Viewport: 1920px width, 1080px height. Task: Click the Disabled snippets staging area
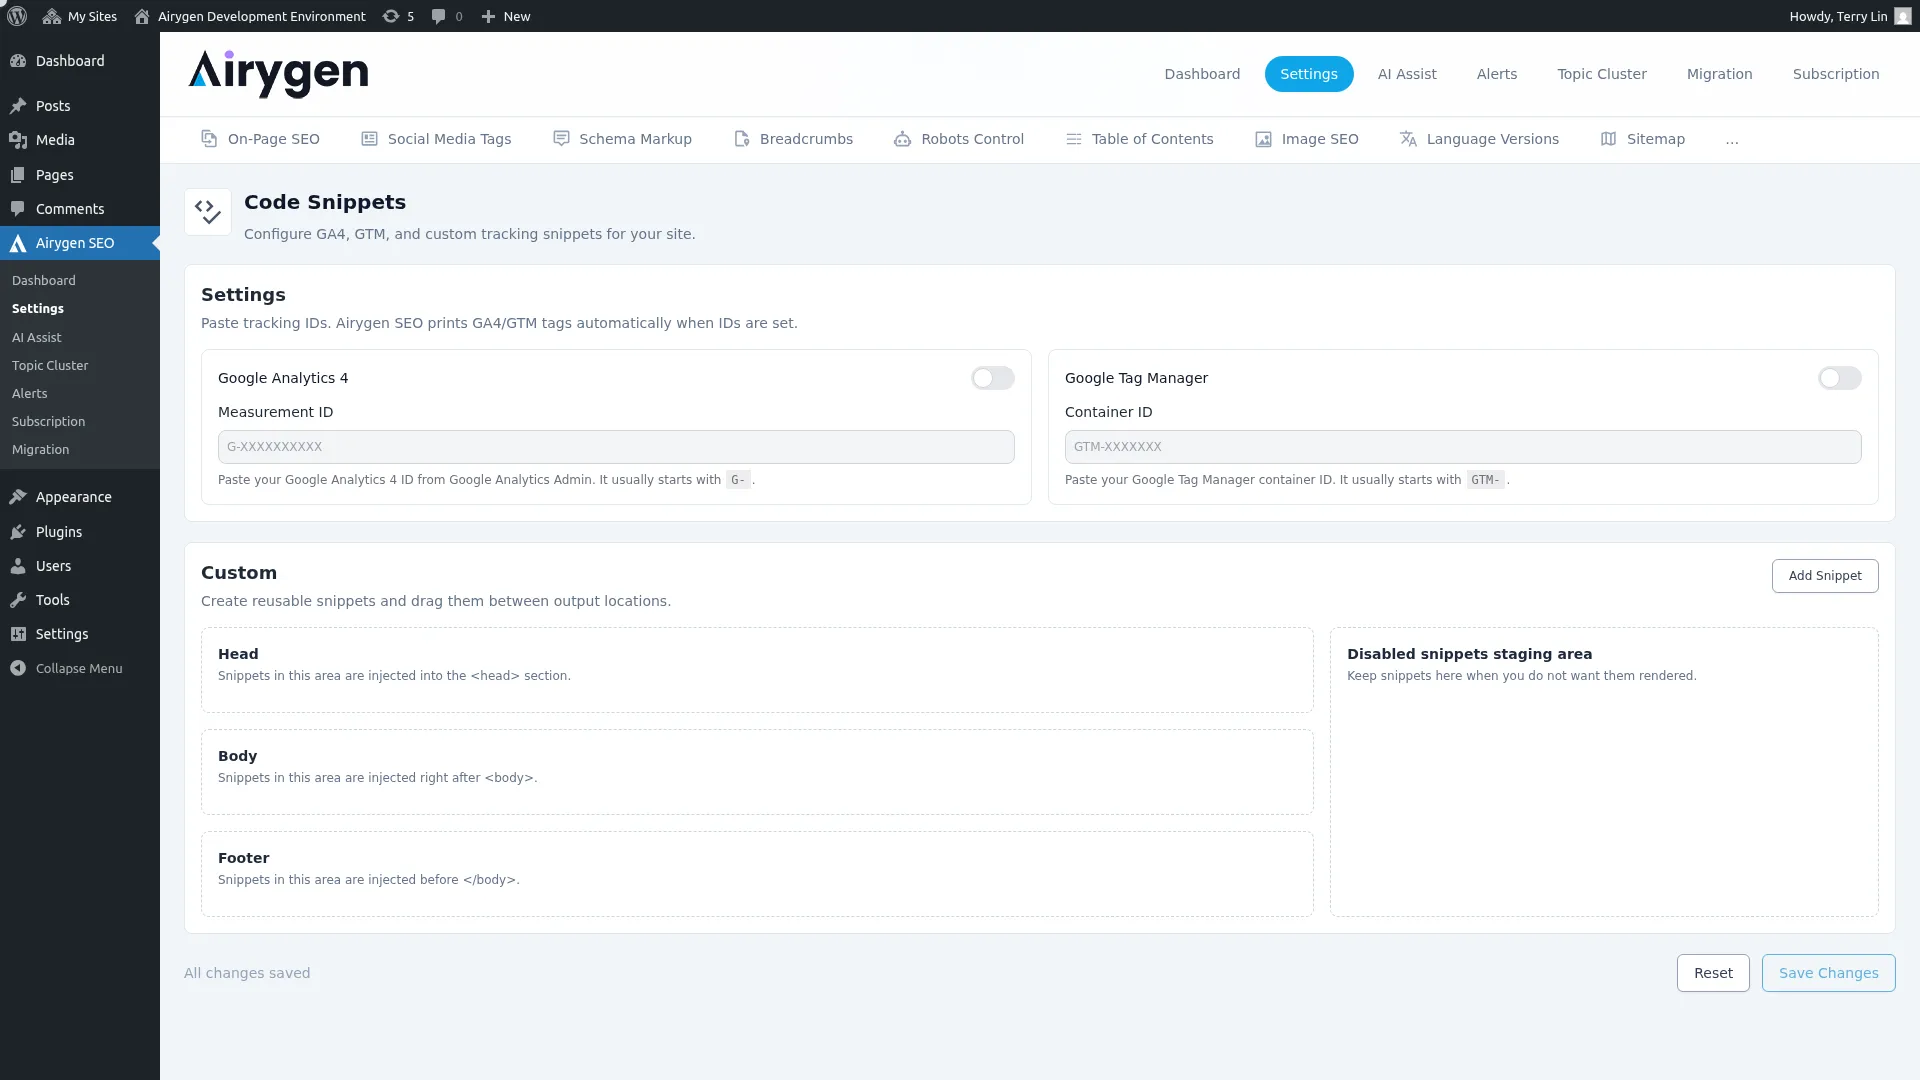1604,772
